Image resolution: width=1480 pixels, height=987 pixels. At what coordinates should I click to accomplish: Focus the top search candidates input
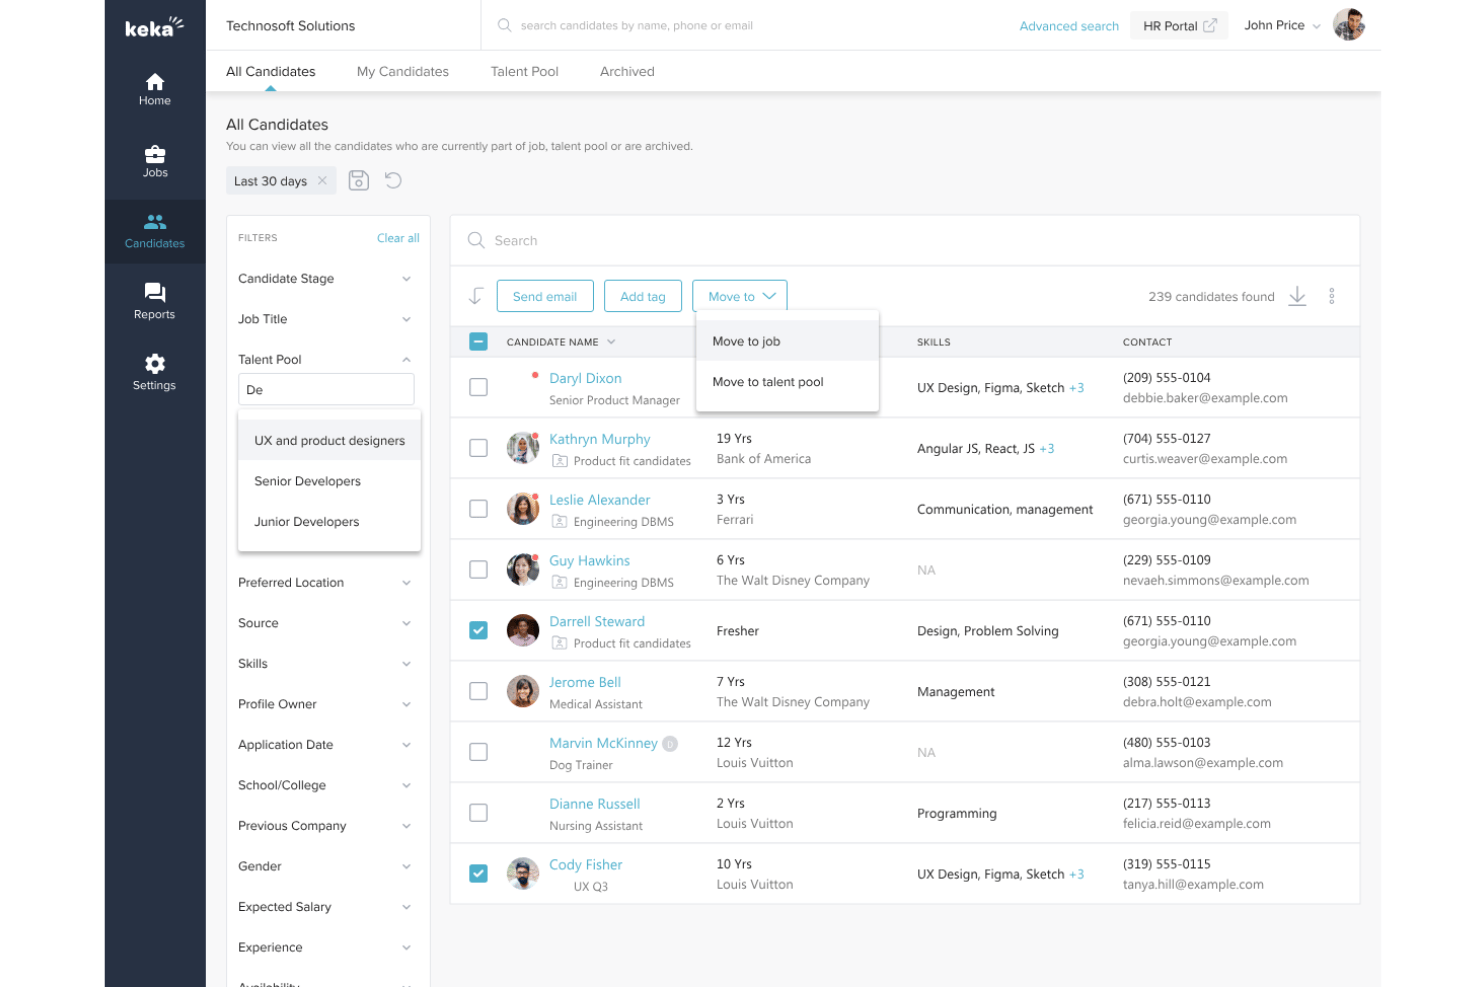tap(637, 26)
